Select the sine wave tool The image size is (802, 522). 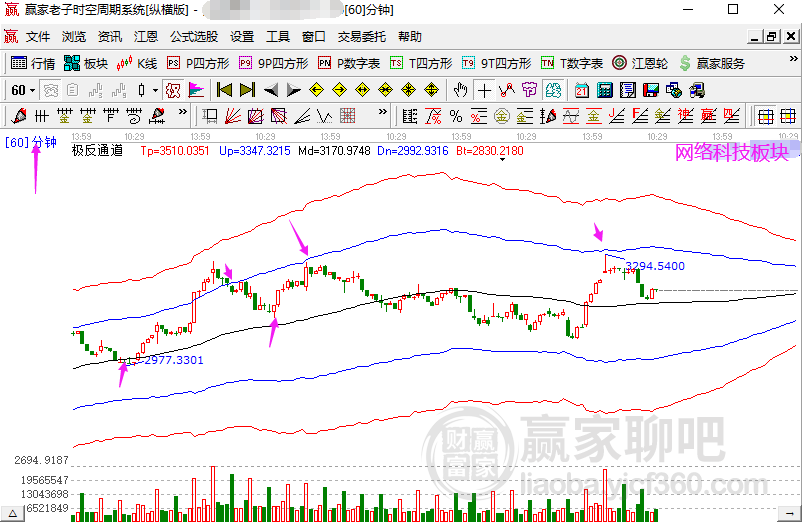click(x=571, y=116)
